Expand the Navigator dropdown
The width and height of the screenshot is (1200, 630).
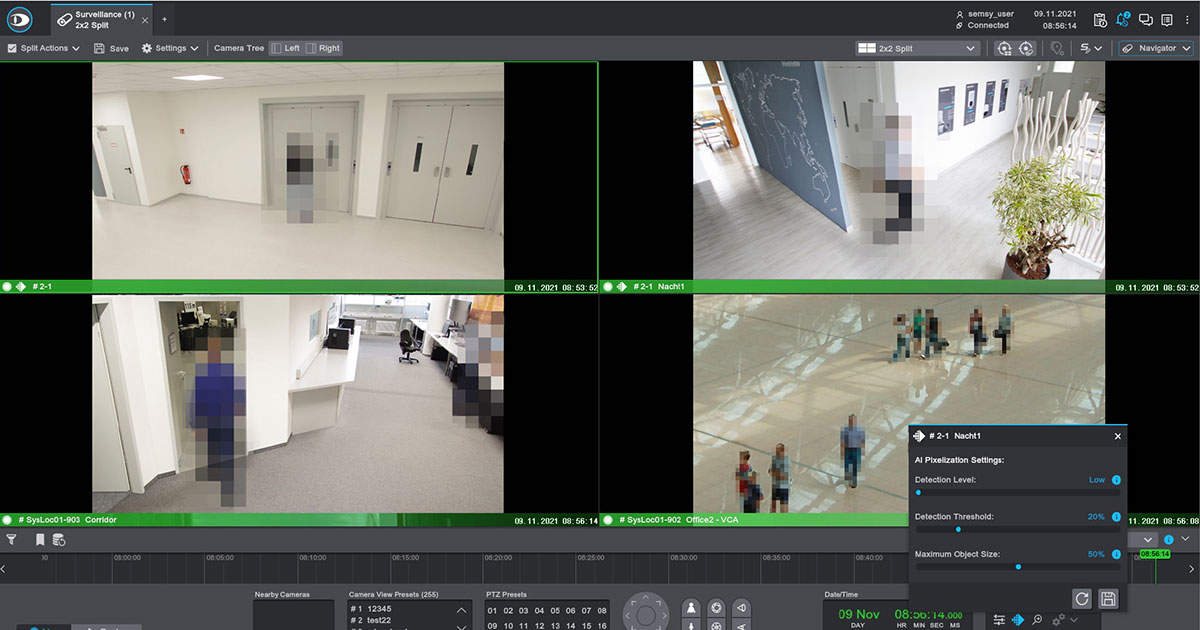(x=1156, y=48)
